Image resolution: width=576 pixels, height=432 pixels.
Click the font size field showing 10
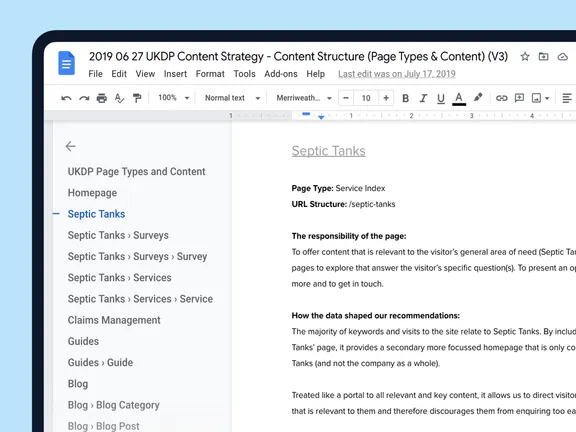click(x=366, y=98)
